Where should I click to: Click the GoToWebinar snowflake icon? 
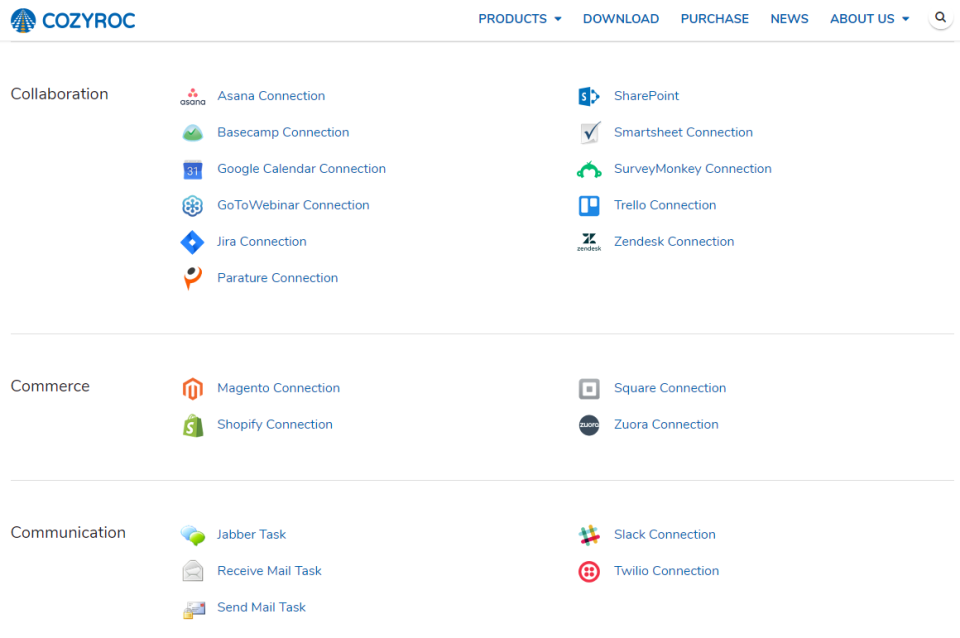[x=192, y=205]
